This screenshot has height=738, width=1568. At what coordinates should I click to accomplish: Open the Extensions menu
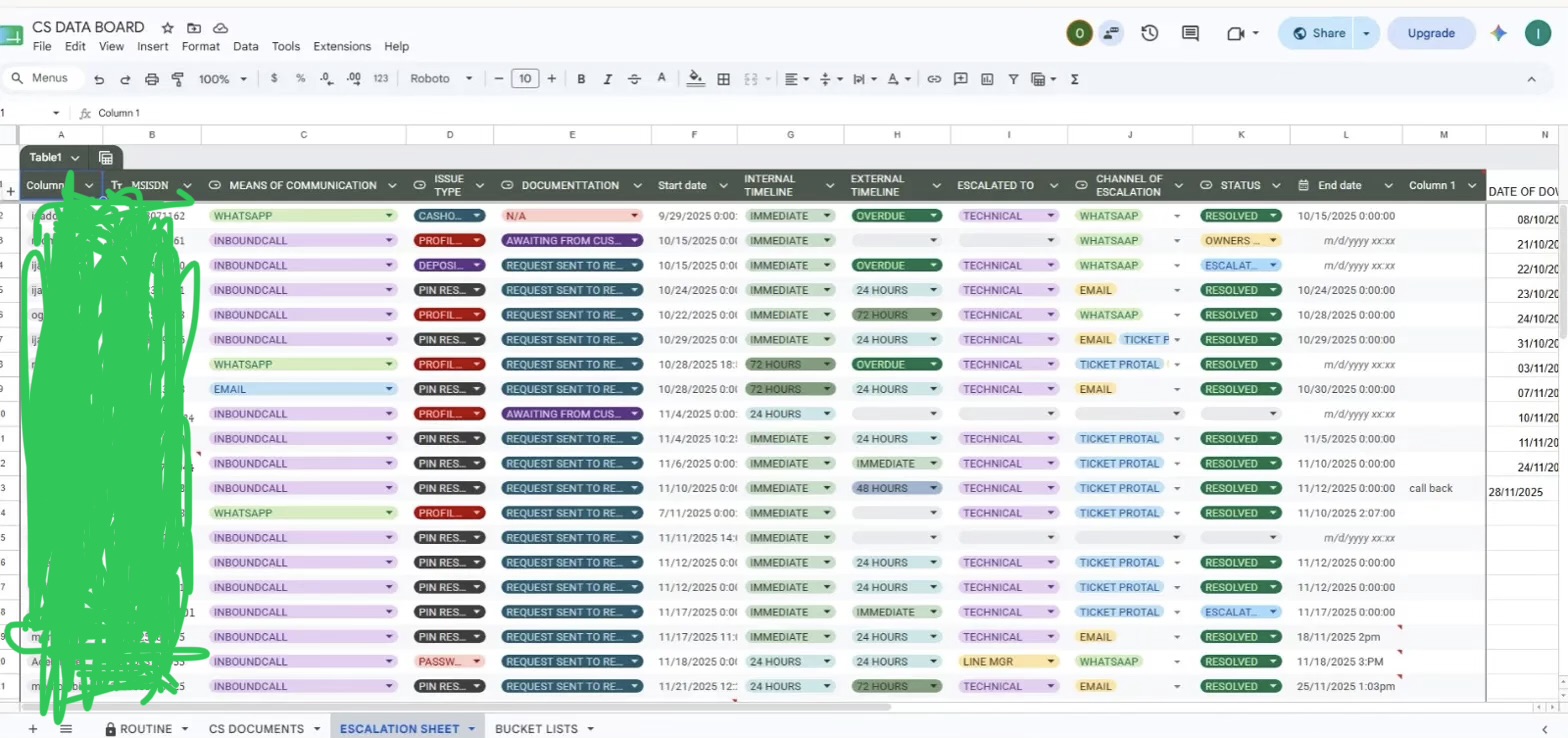(342, 46)
